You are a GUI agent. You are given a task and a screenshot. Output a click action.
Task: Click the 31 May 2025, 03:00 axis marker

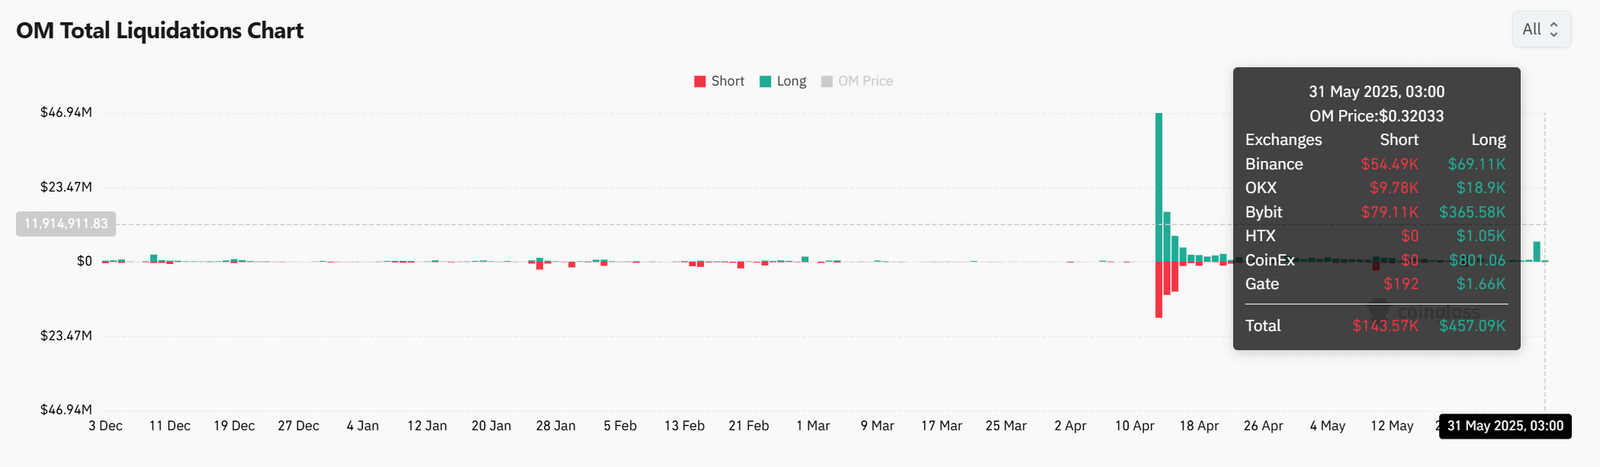1505,426
